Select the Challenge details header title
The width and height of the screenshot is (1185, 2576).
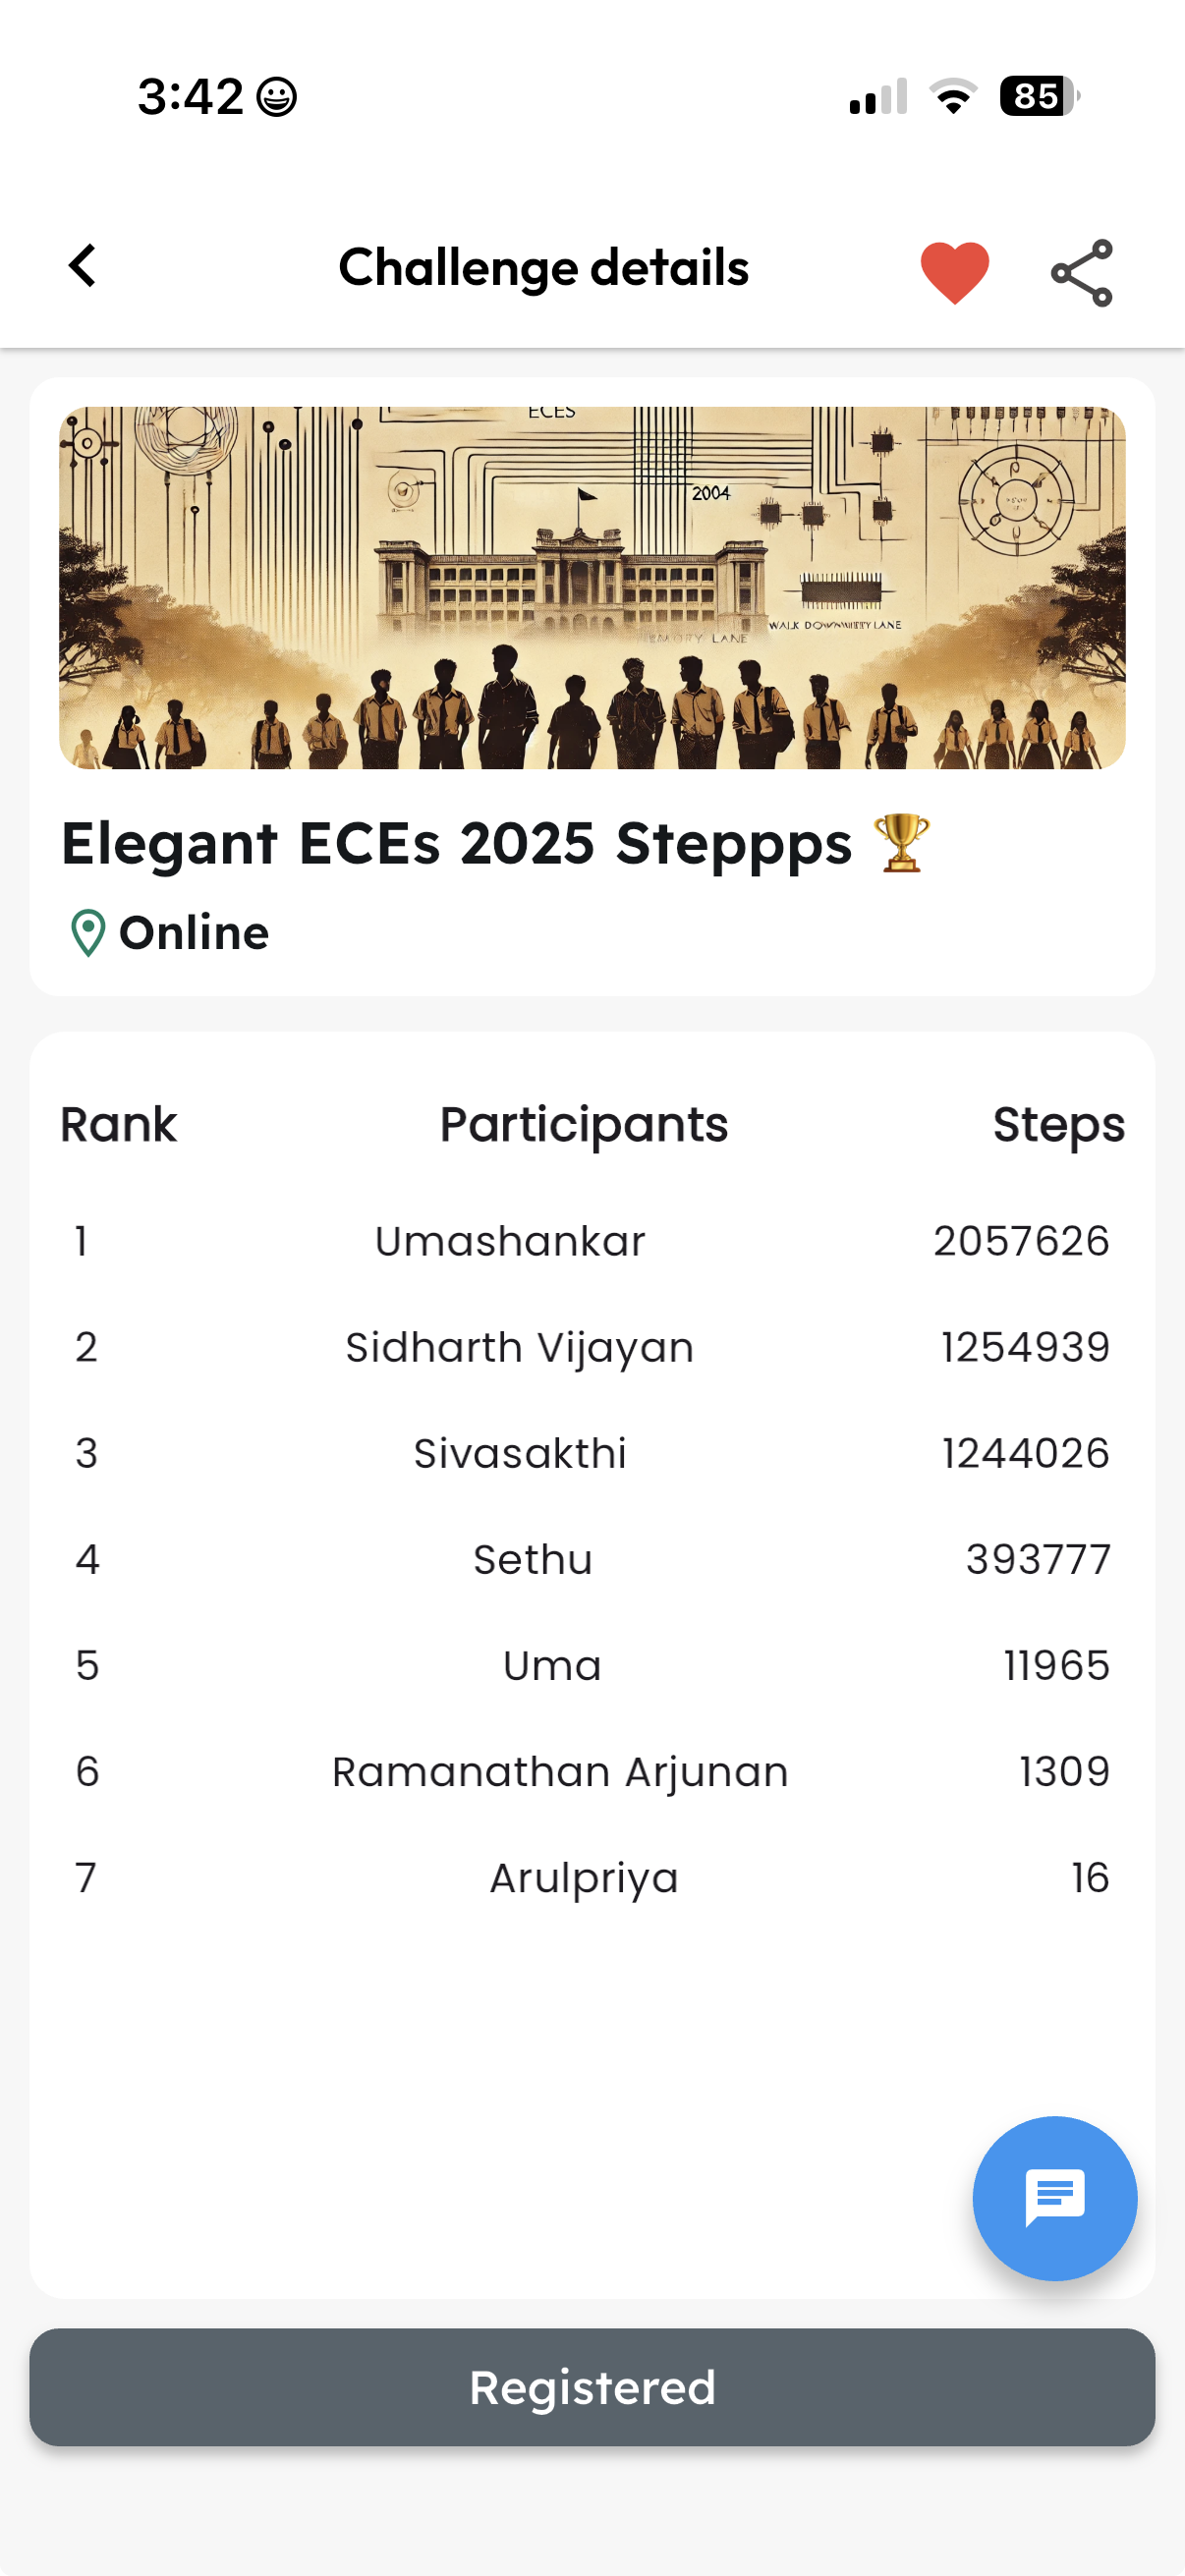click(x=543, y=266)
